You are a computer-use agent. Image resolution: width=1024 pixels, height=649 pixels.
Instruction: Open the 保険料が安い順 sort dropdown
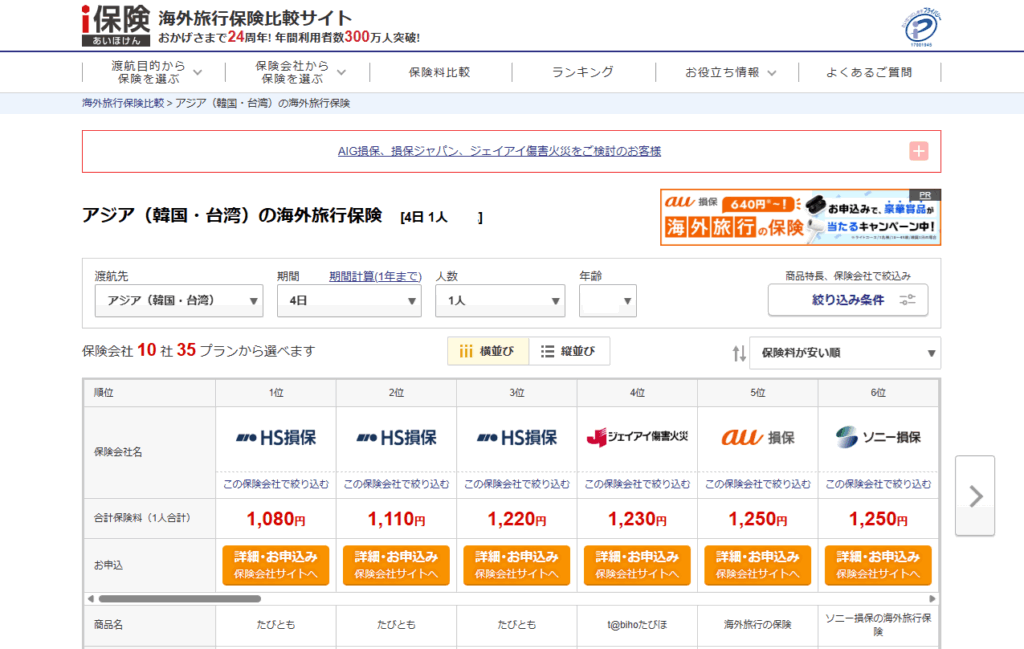pos(844,353)
